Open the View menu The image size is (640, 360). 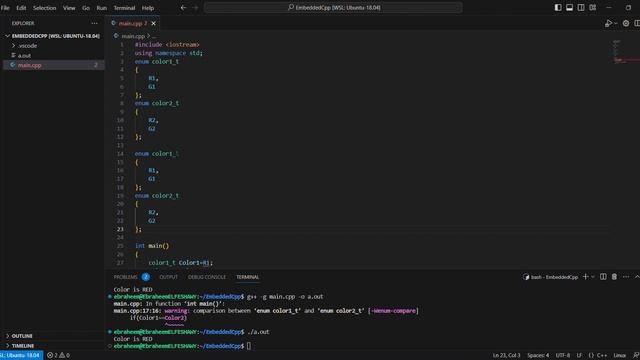tap(69, 8)
